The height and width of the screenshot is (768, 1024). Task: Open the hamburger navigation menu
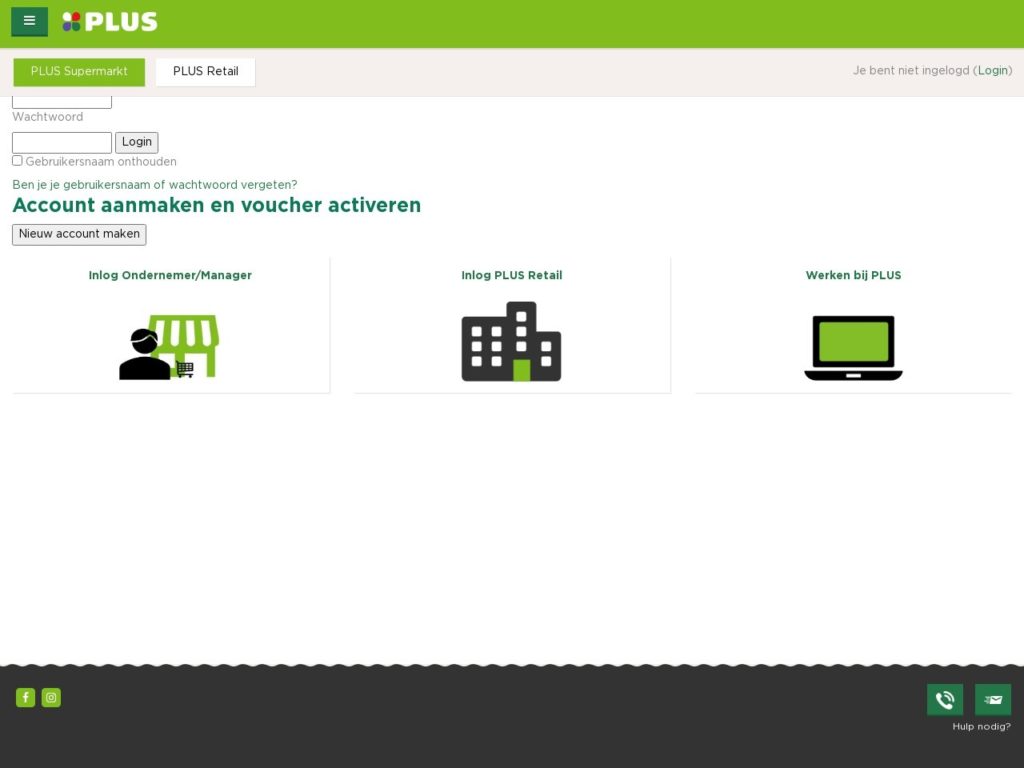29,21
